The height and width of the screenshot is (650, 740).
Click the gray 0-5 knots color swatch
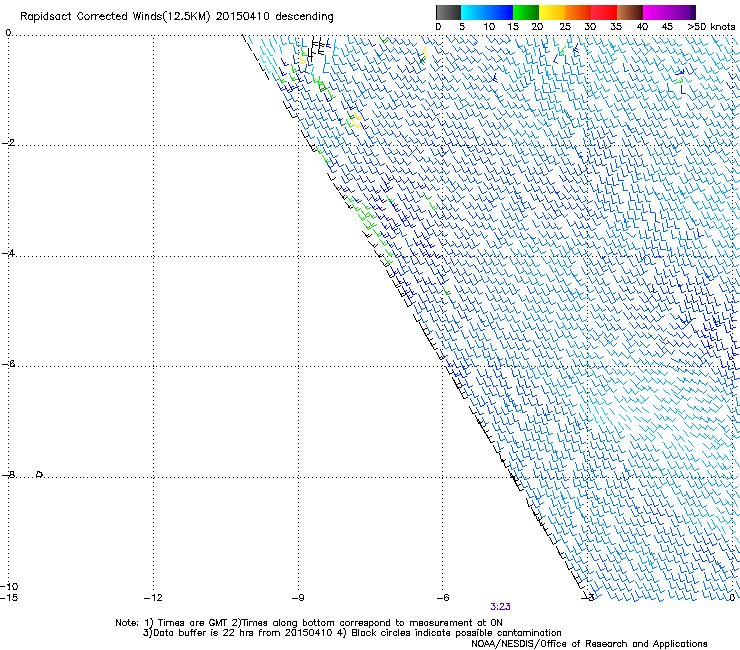pos(448,12)
